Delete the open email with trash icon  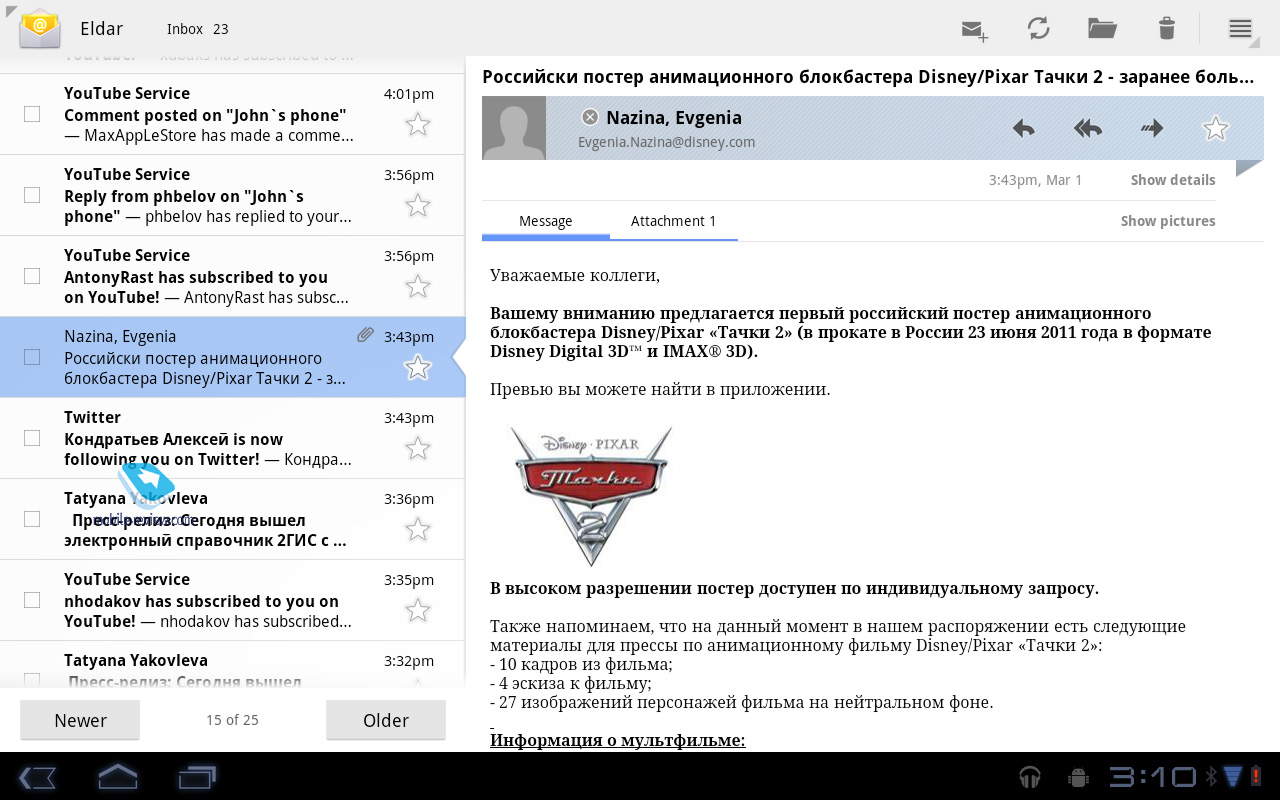pyautogui.click(x=1166, y=28)
